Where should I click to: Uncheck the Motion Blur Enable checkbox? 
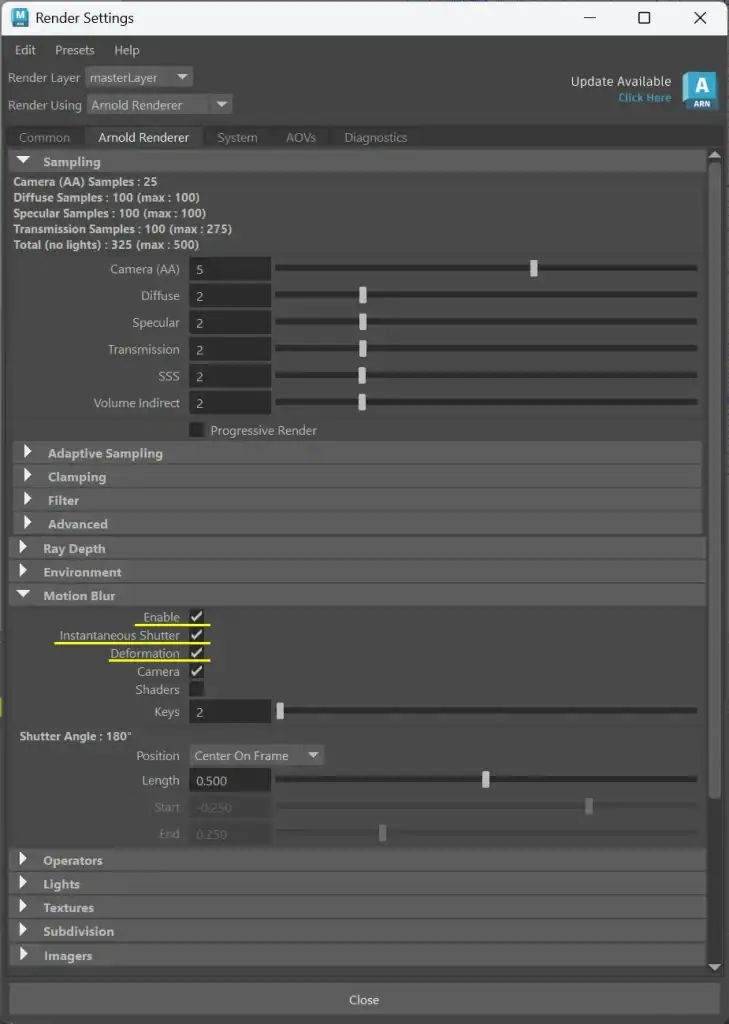[197, 616]
